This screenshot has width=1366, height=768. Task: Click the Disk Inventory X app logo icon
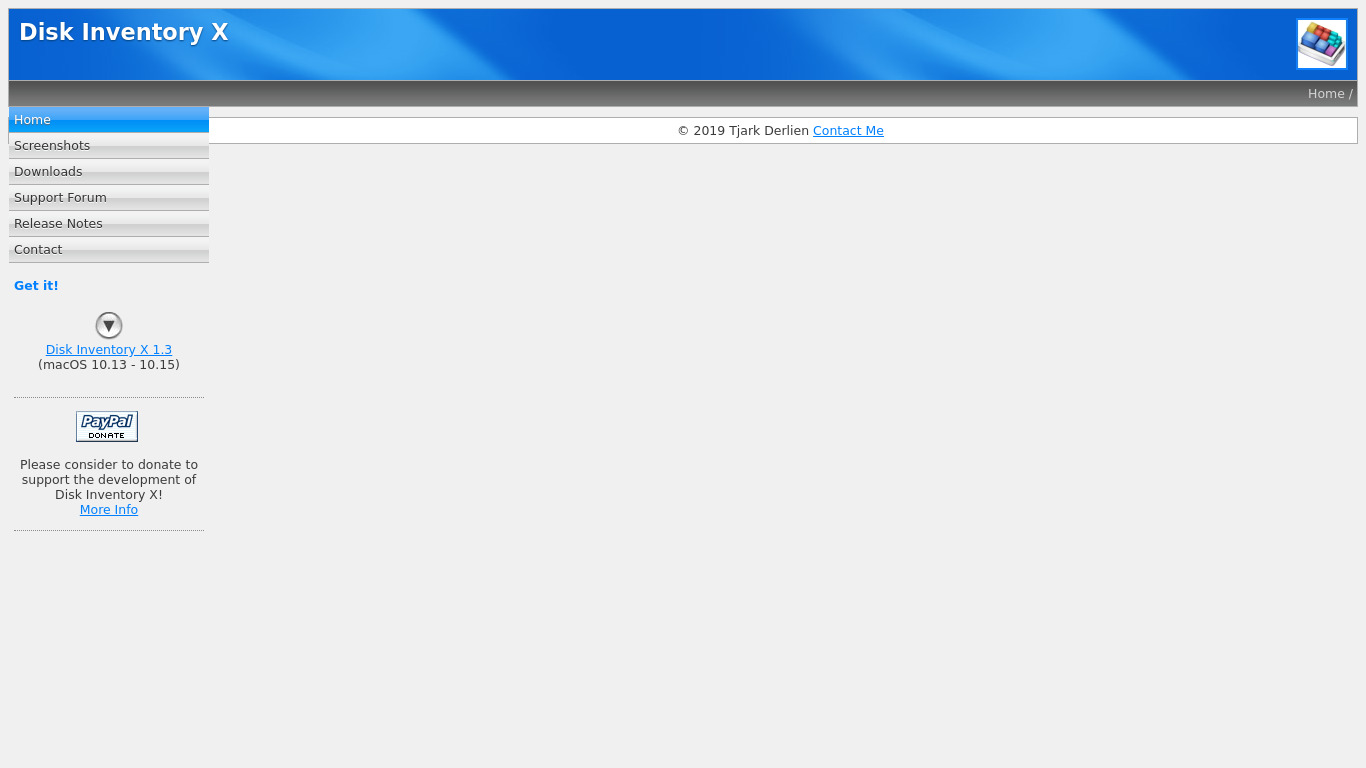(x=1321, y=44)
